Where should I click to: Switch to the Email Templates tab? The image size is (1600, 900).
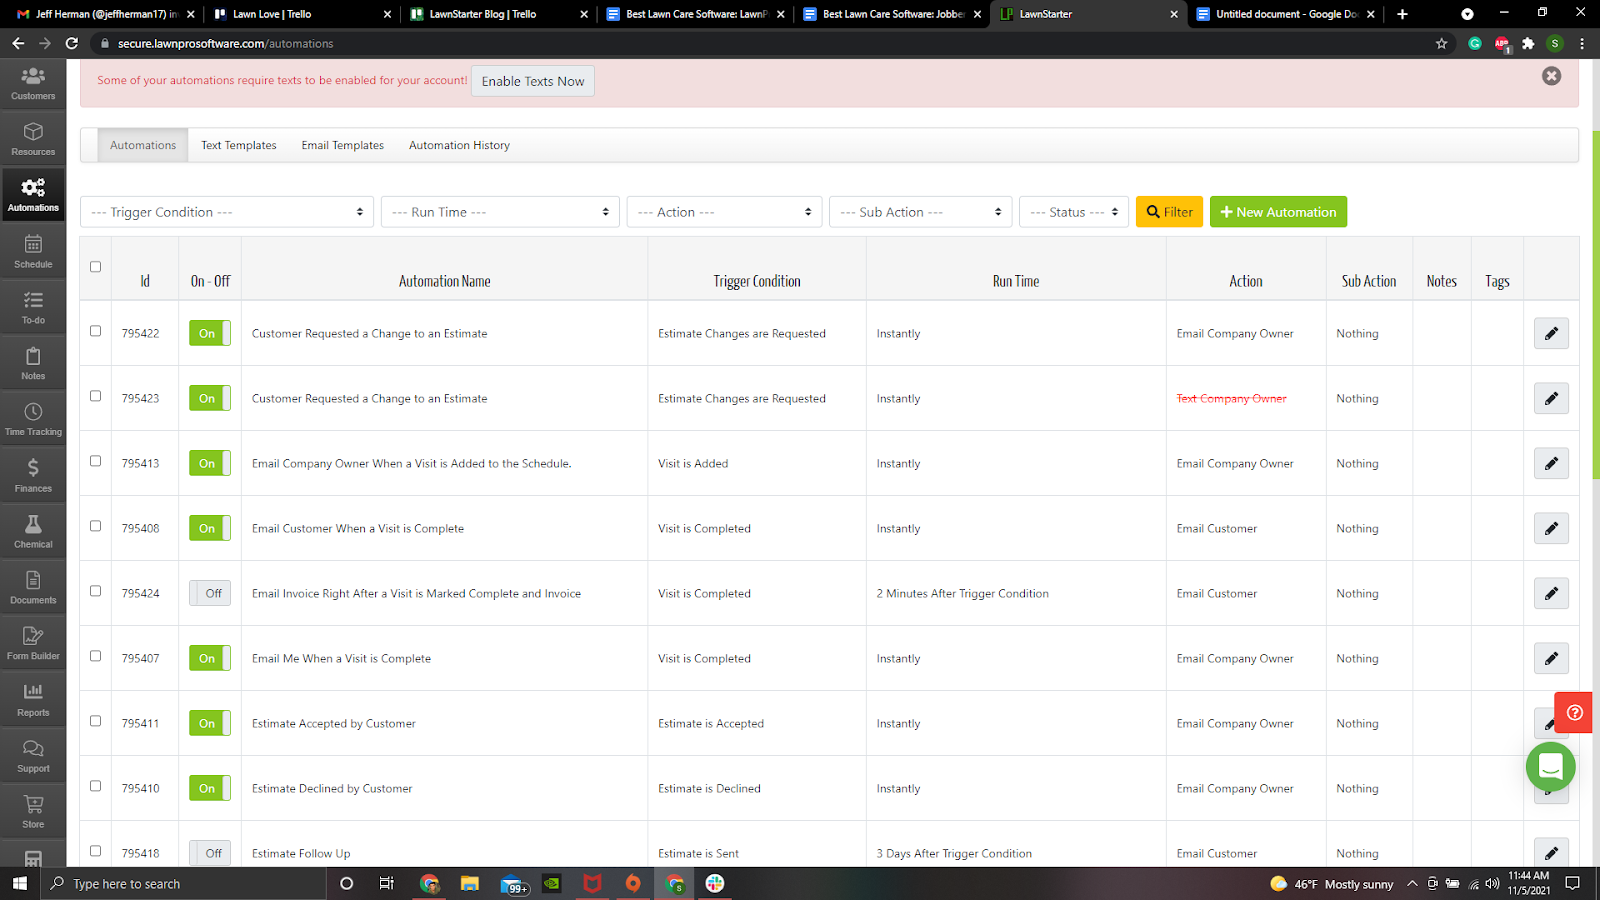342,145
